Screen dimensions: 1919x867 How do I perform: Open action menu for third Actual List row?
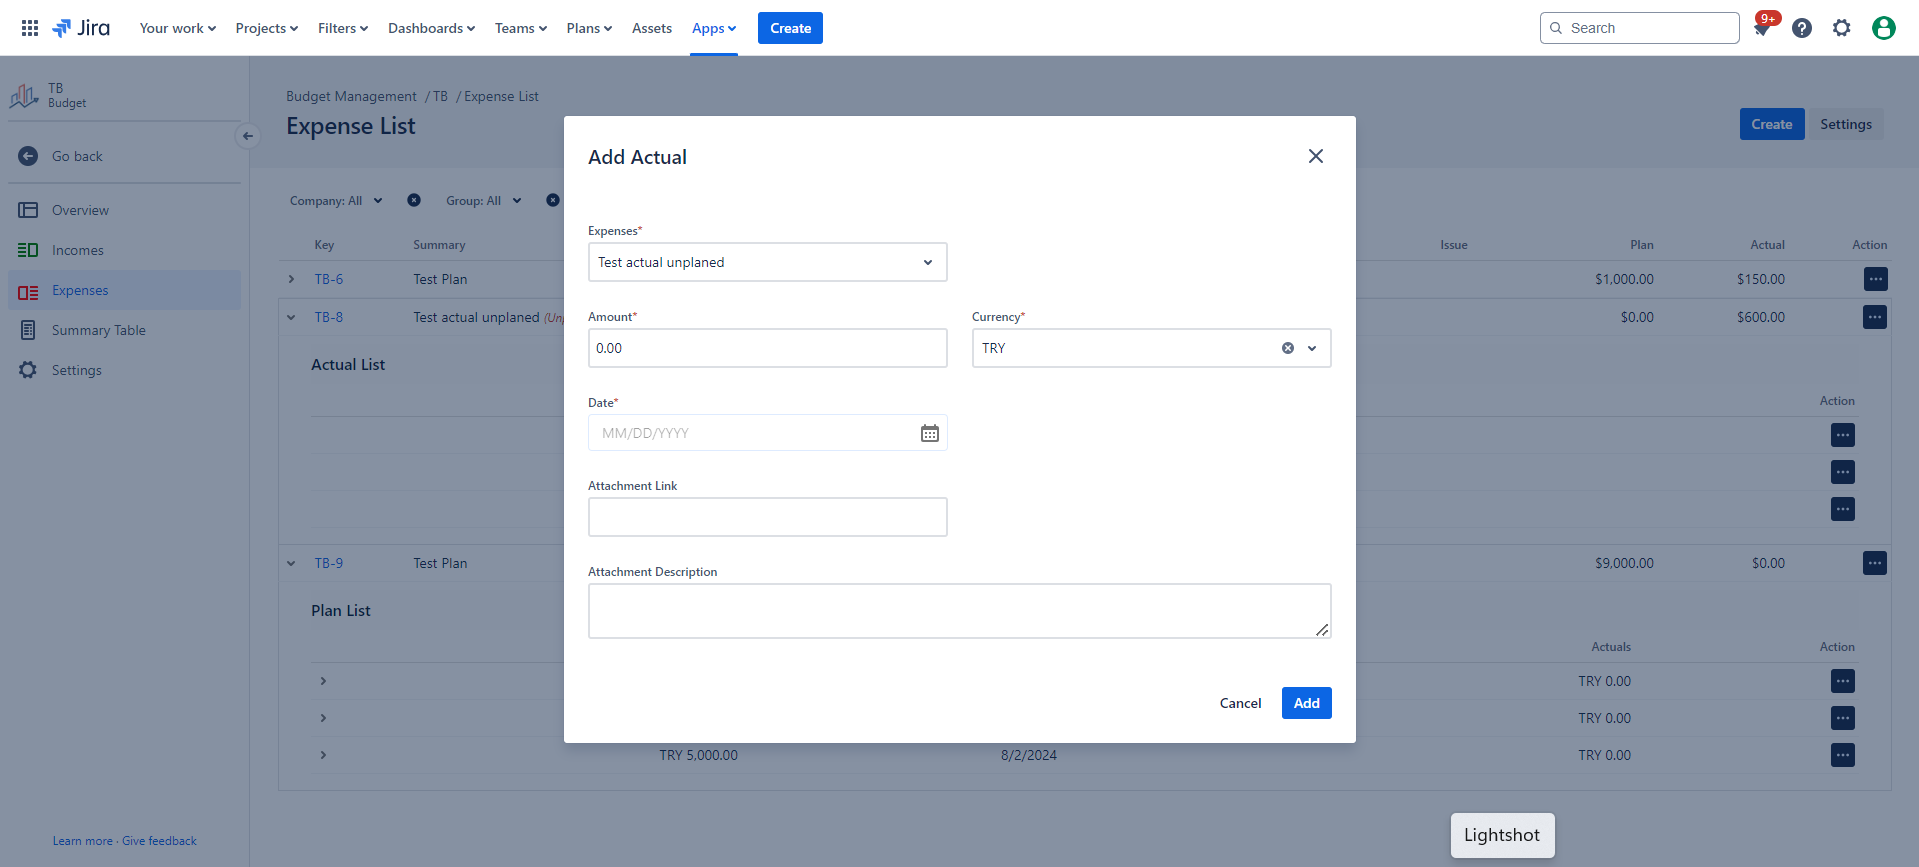click(x=1843, y=509)
